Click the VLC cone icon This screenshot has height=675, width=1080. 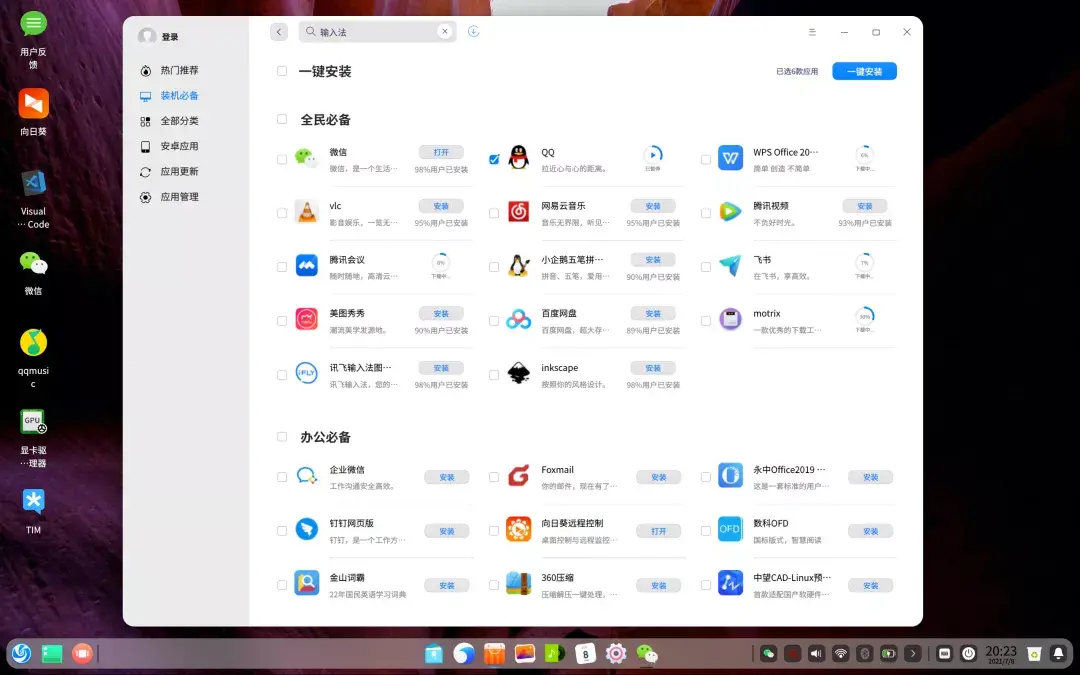click(306, 211)
